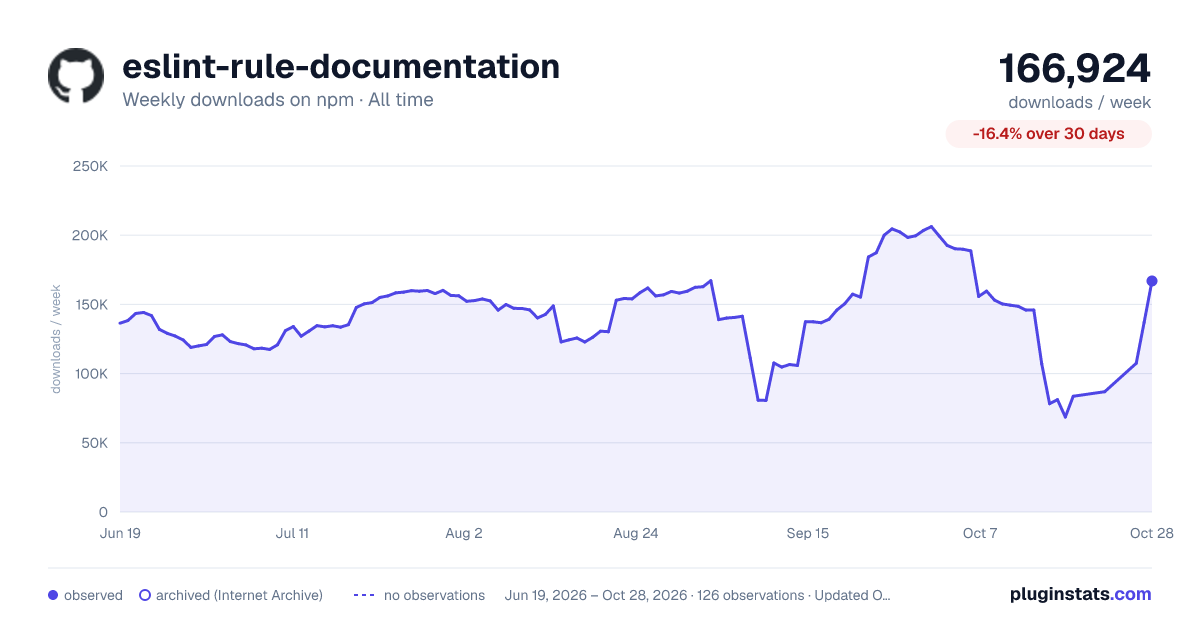This screenshot has width=1200, height=630.
Task: Click the 200K y-axis label
Action: (x=91, y=235)
